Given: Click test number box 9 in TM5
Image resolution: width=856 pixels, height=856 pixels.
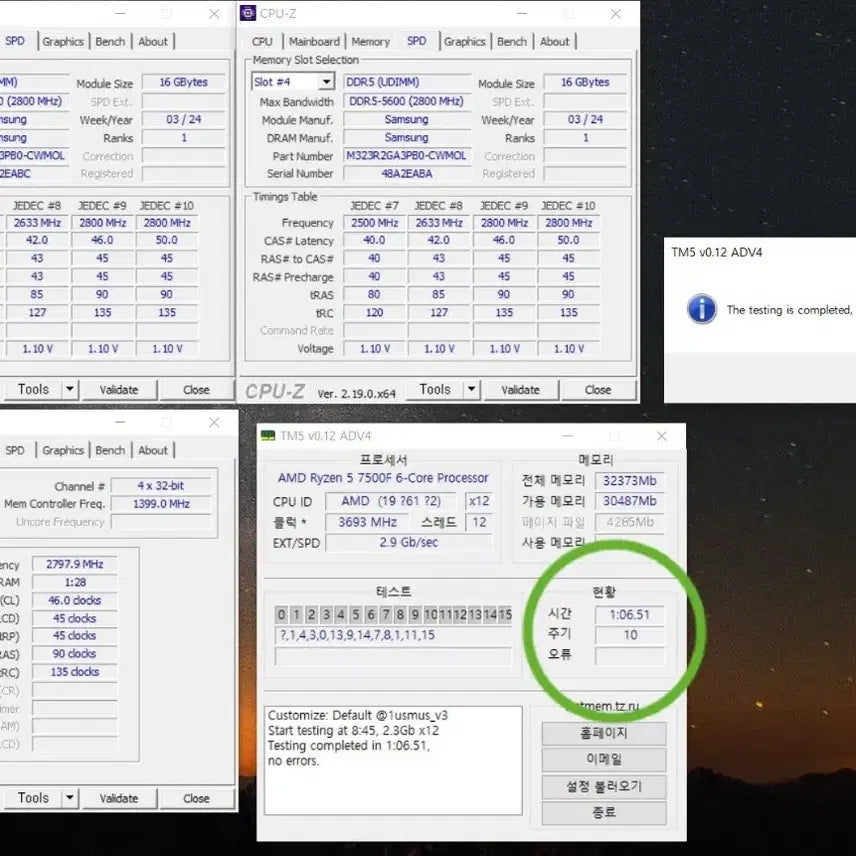Looking at the screenshot, I should (x=415, y=615).
